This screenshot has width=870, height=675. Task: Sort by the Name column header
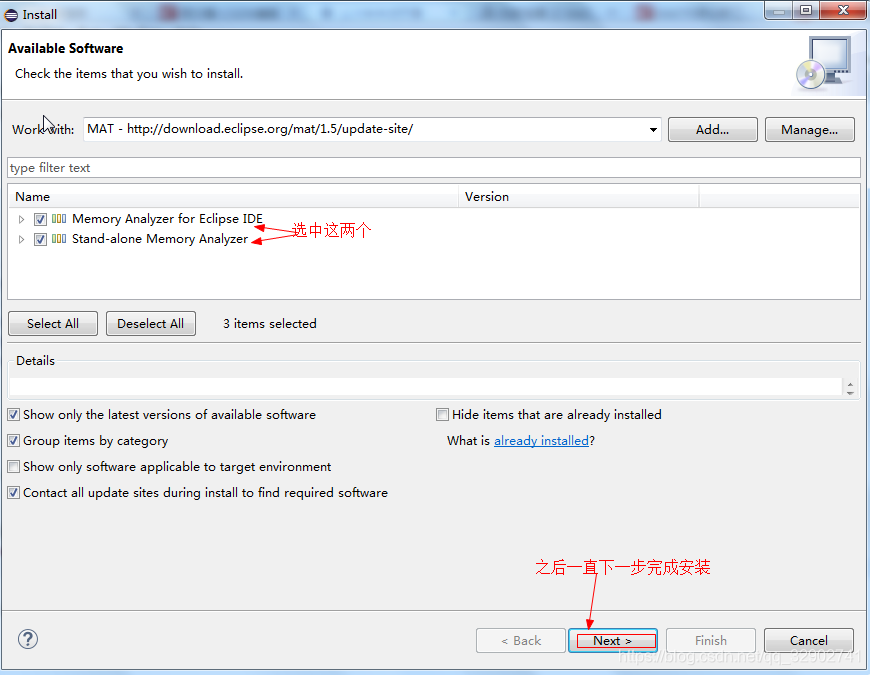233,196
